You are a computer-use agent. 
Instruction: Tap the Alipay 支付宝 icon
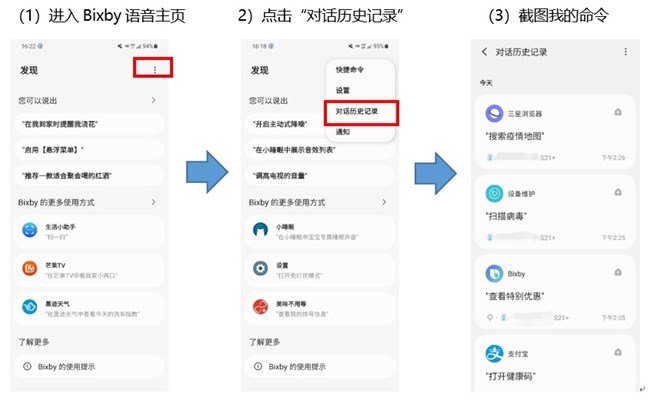(494, 354)
